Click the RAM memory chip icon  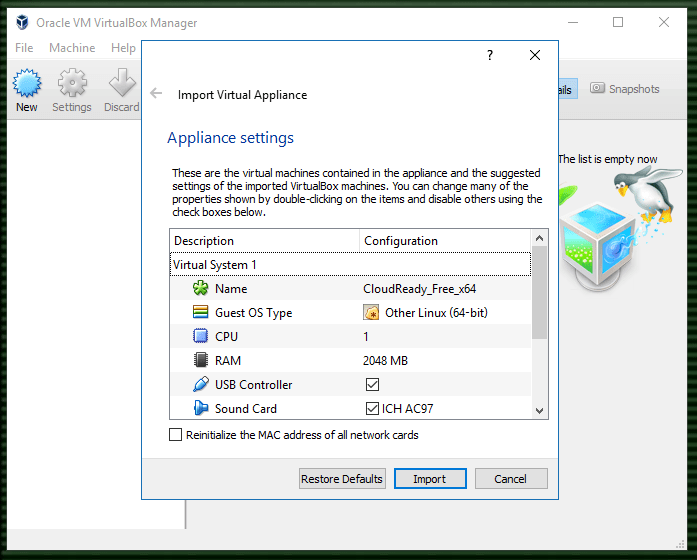click(x=200, y=360)
